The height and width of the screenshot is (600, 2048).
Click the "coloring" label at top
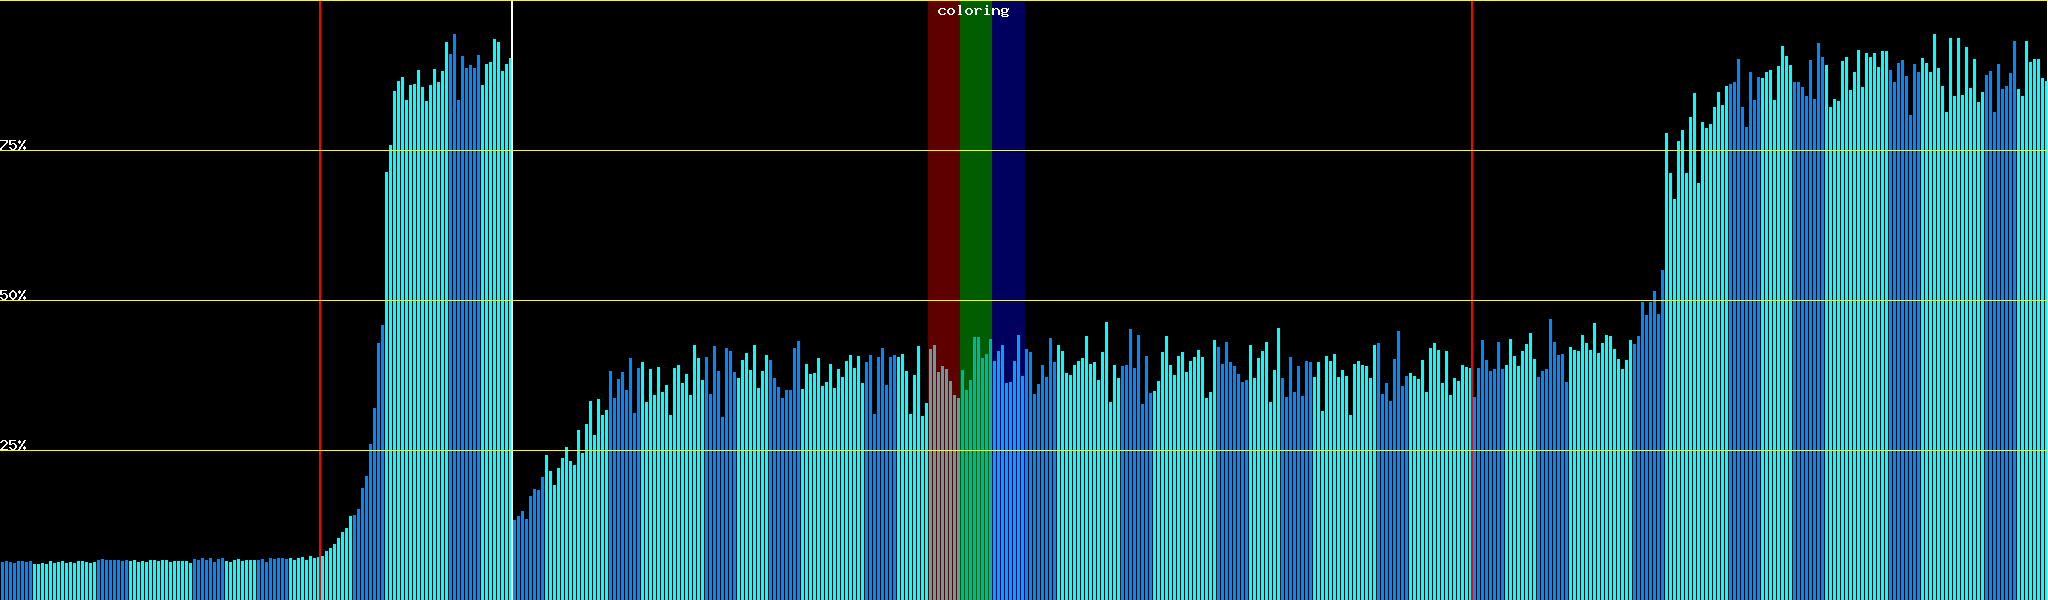[973, 11]
